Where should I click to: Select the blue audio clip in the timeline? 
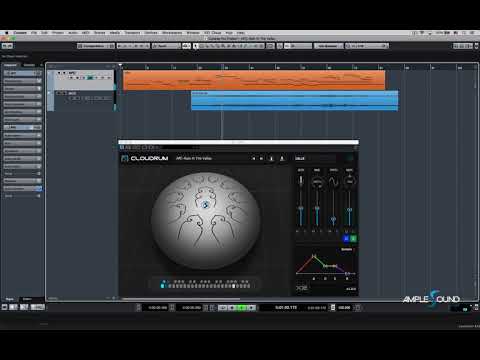coord(295,101)
